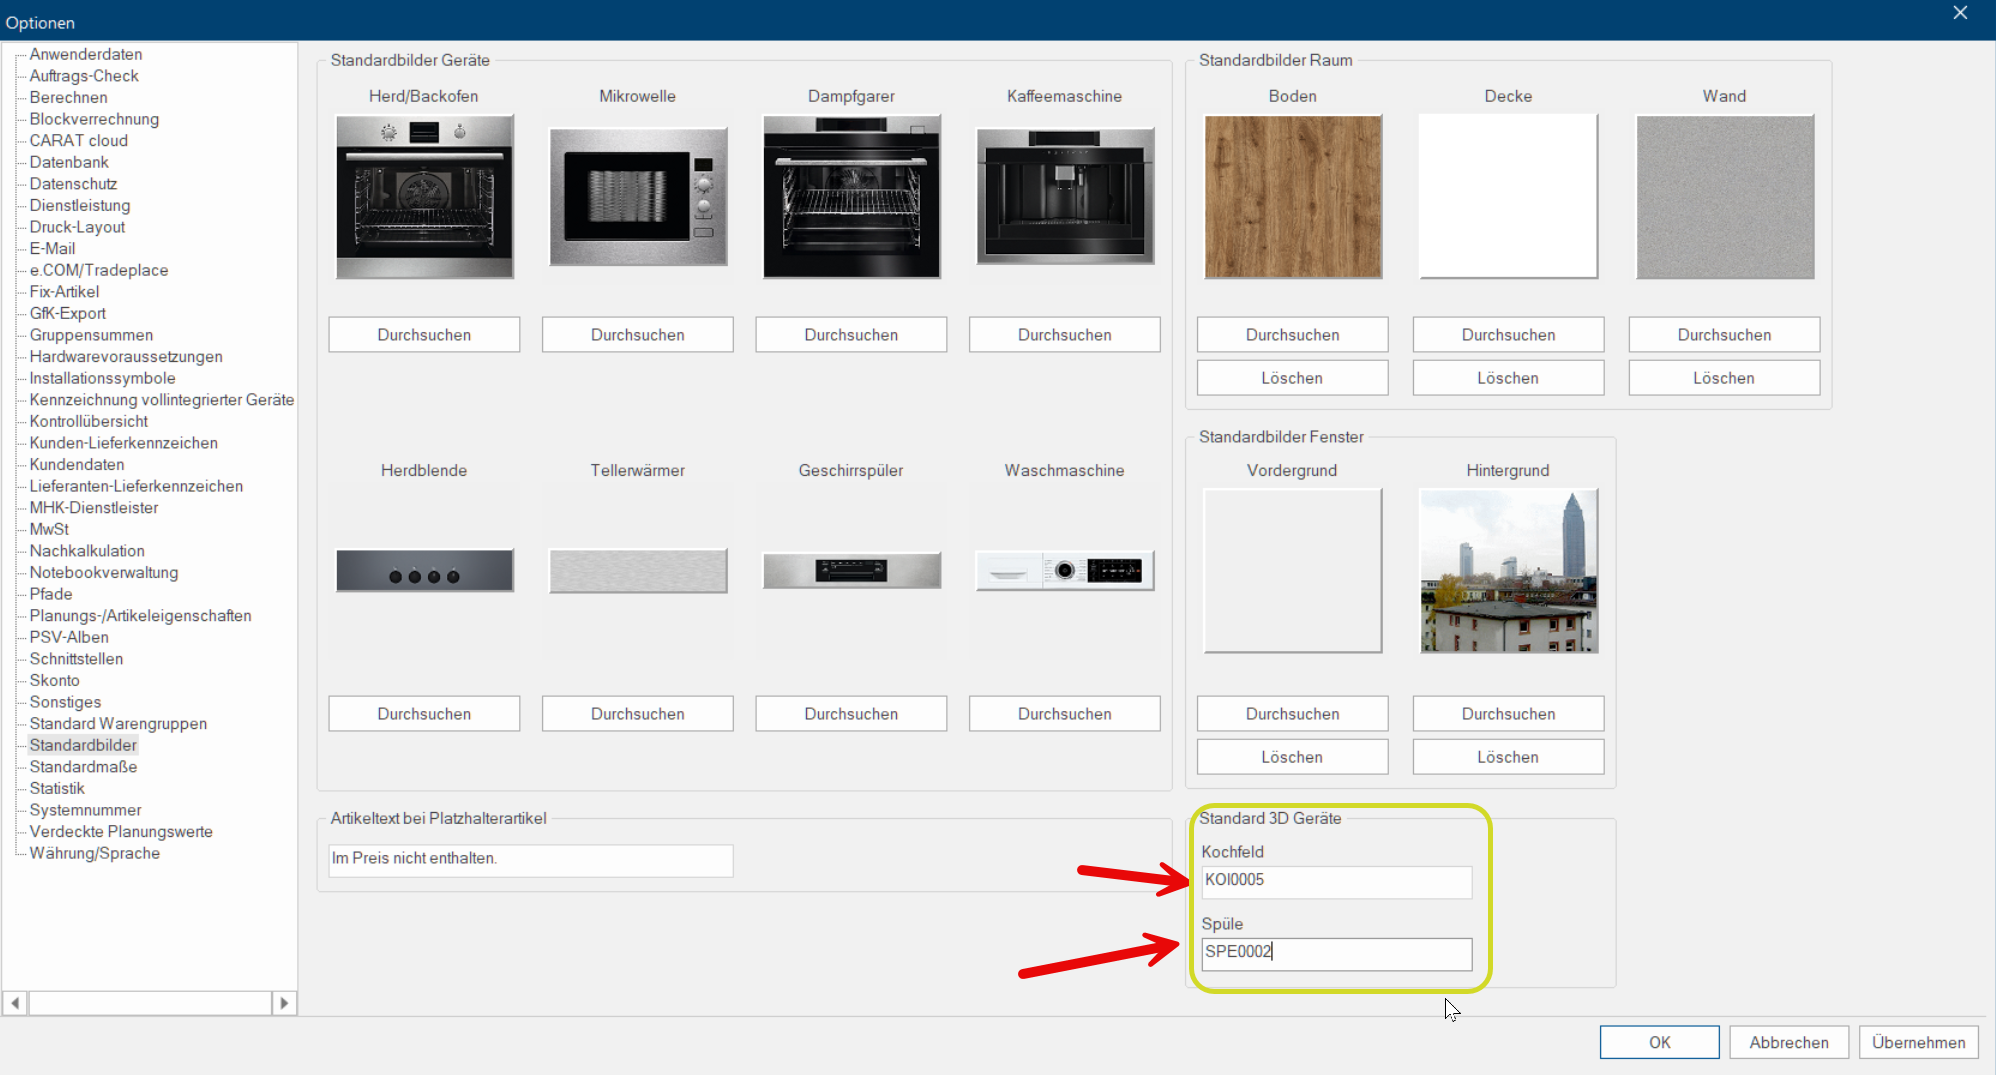Screen dimensions: 1996x1075
Task: Select GfK-Export tree entry
Action: pos(67,313)
